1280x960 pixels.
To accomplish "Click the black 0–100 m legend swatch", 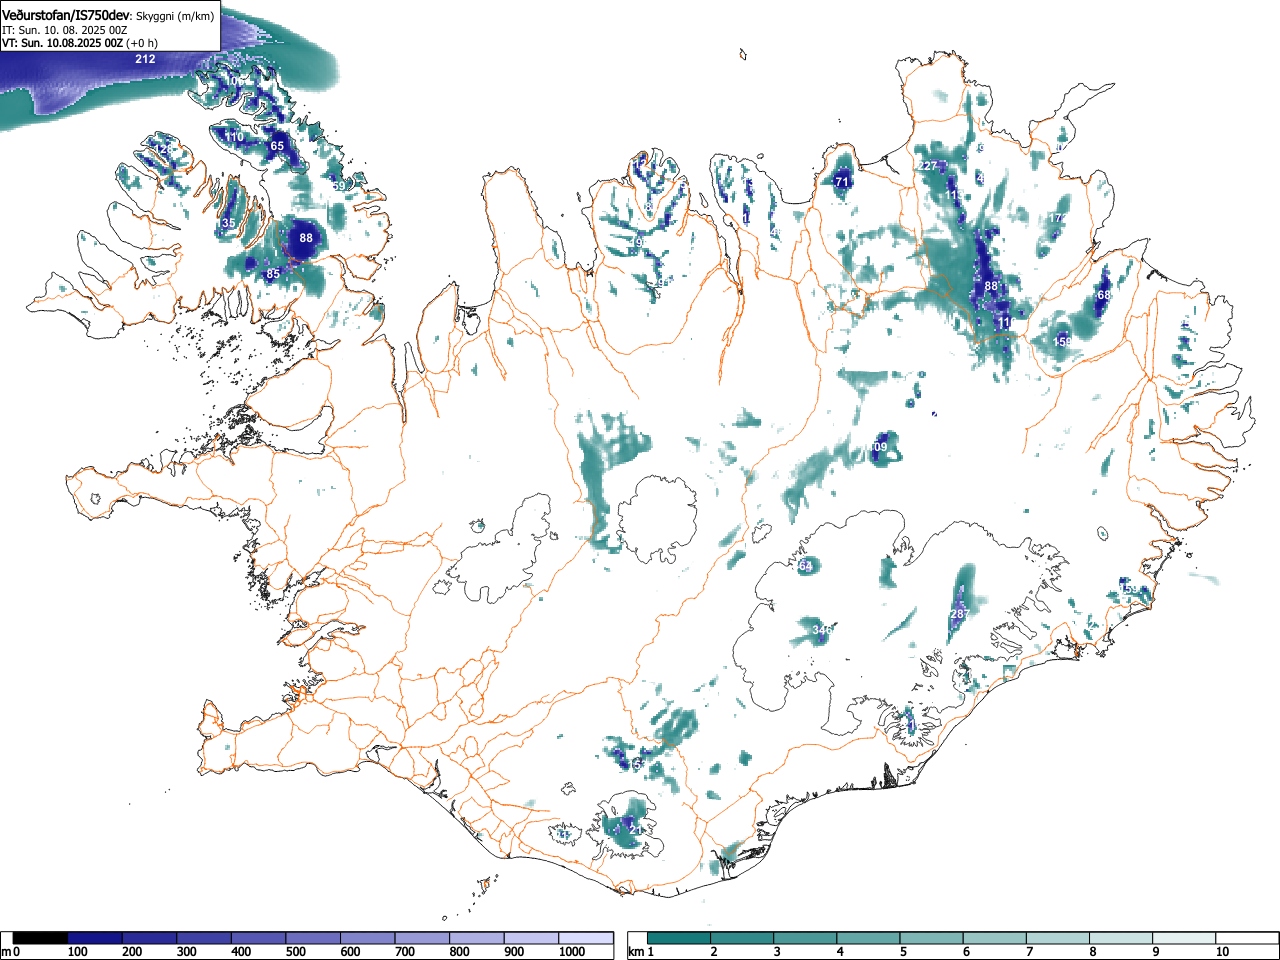I will click(41, 938).
